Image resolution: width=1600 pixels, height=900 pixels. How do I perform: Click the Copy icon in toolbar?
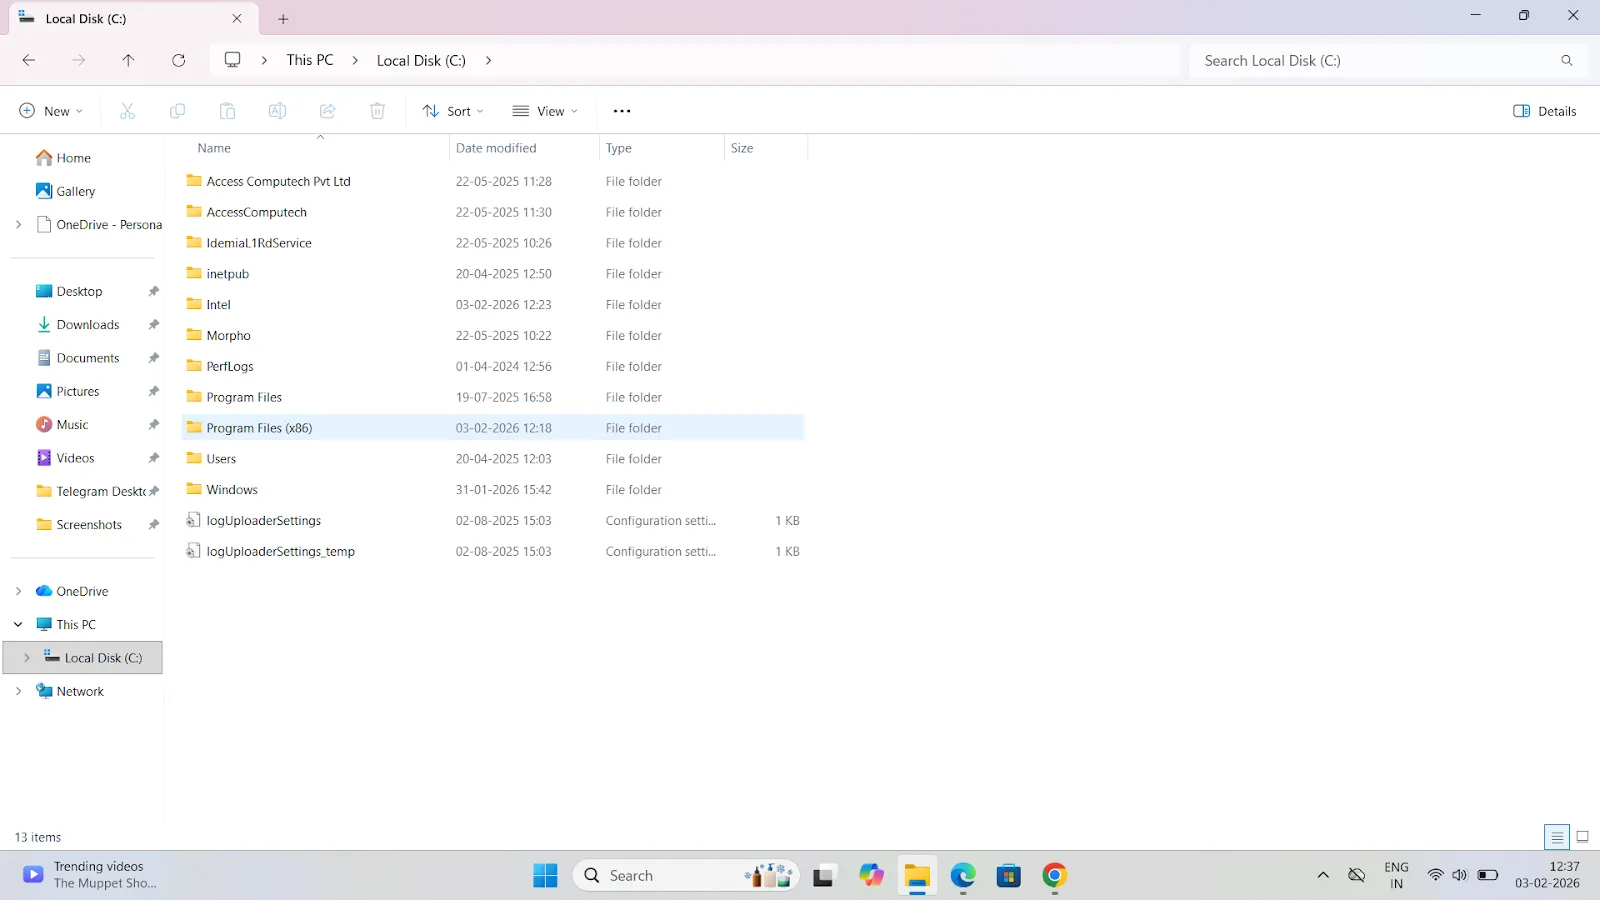tap(177, 111)
